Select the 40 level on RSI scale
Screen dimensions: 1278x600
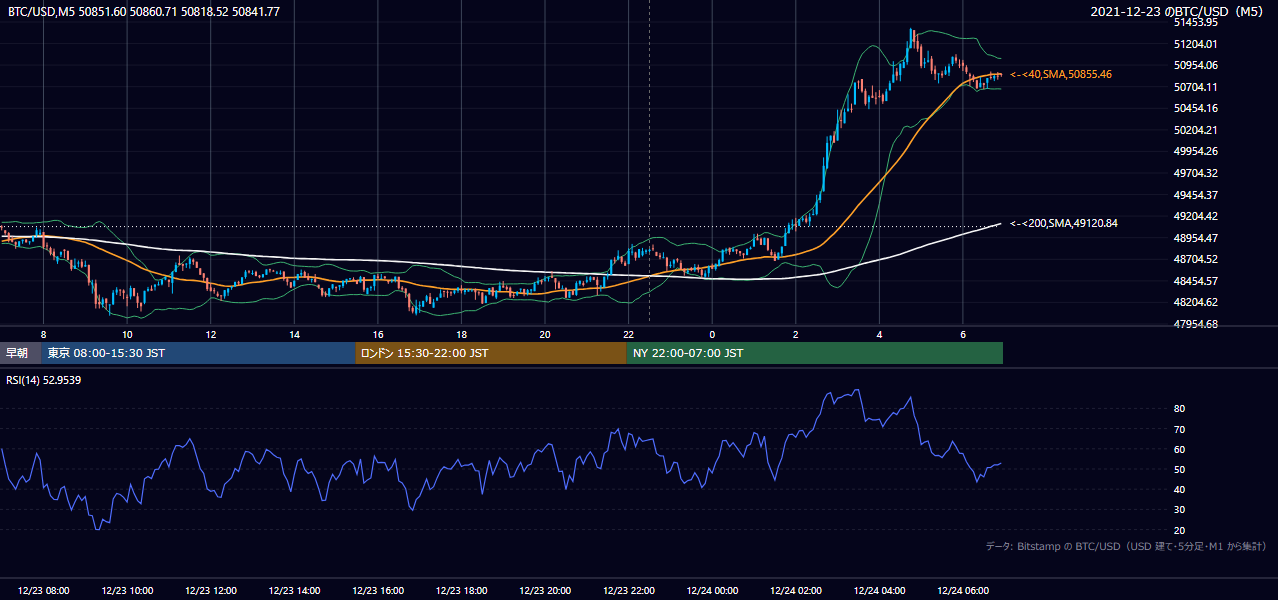[x=1180, y=489]
